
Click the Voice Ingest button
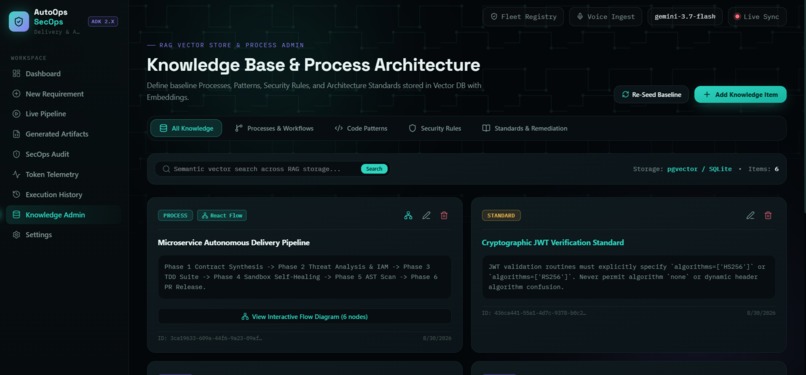tap(605, 16)
